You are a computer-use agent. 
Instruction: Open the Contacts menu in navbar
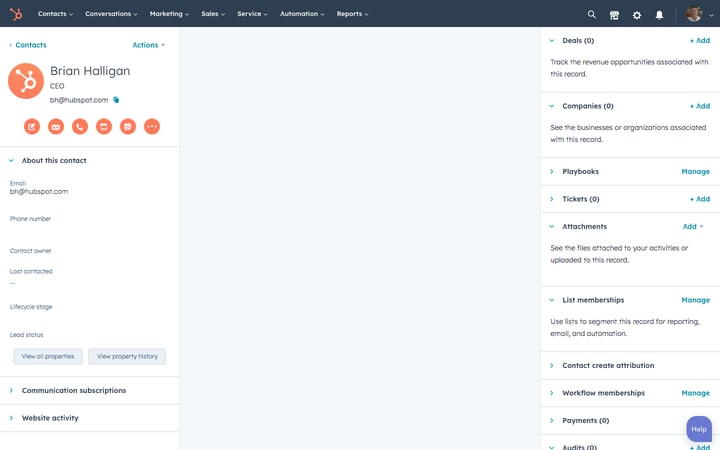click(x=55, y=14)
